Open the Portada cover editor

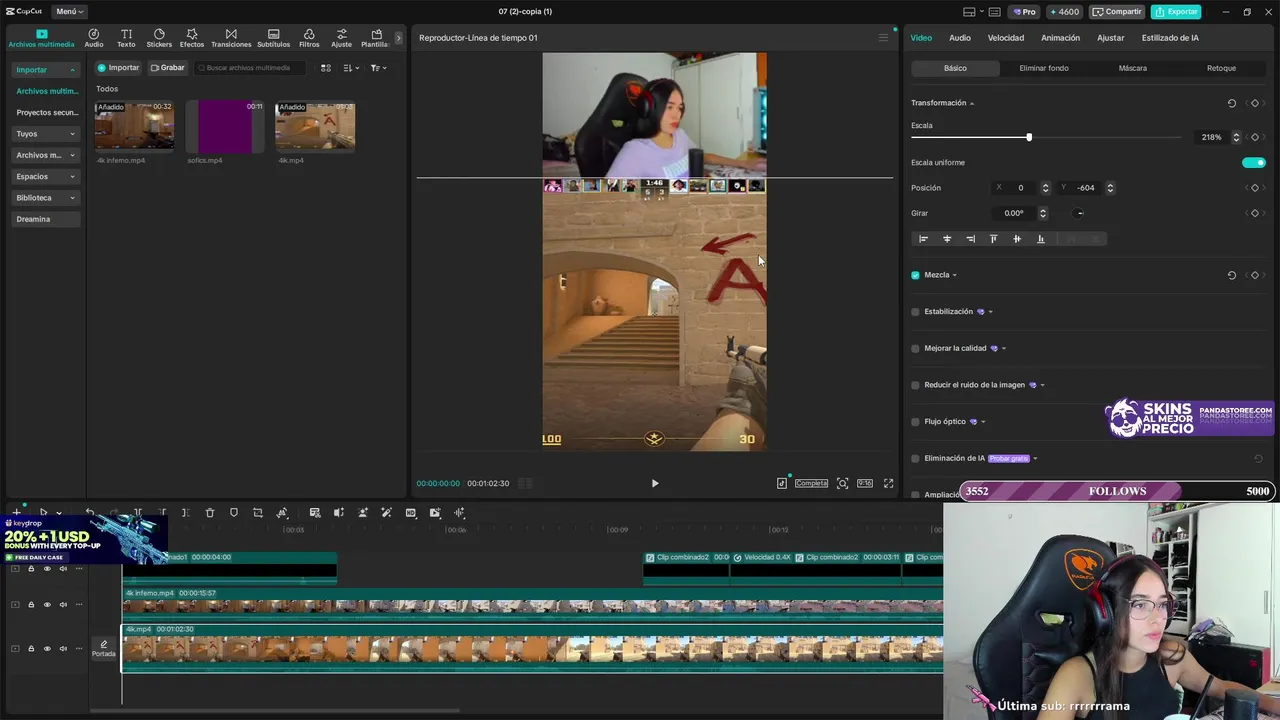coord(104,649)
